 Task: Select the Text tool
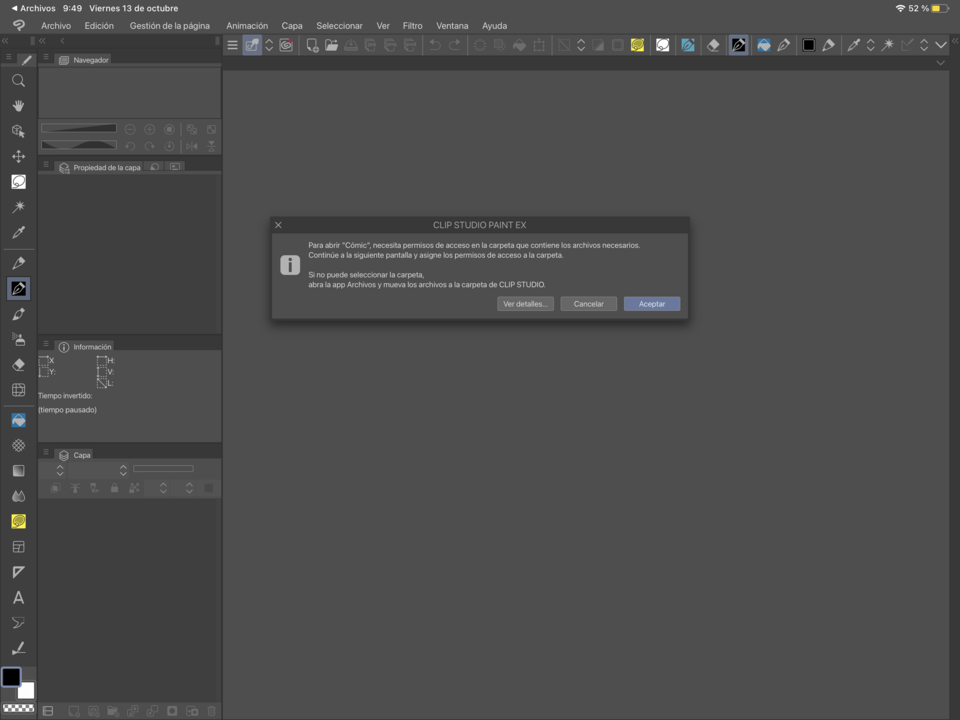tap(18, 598)
